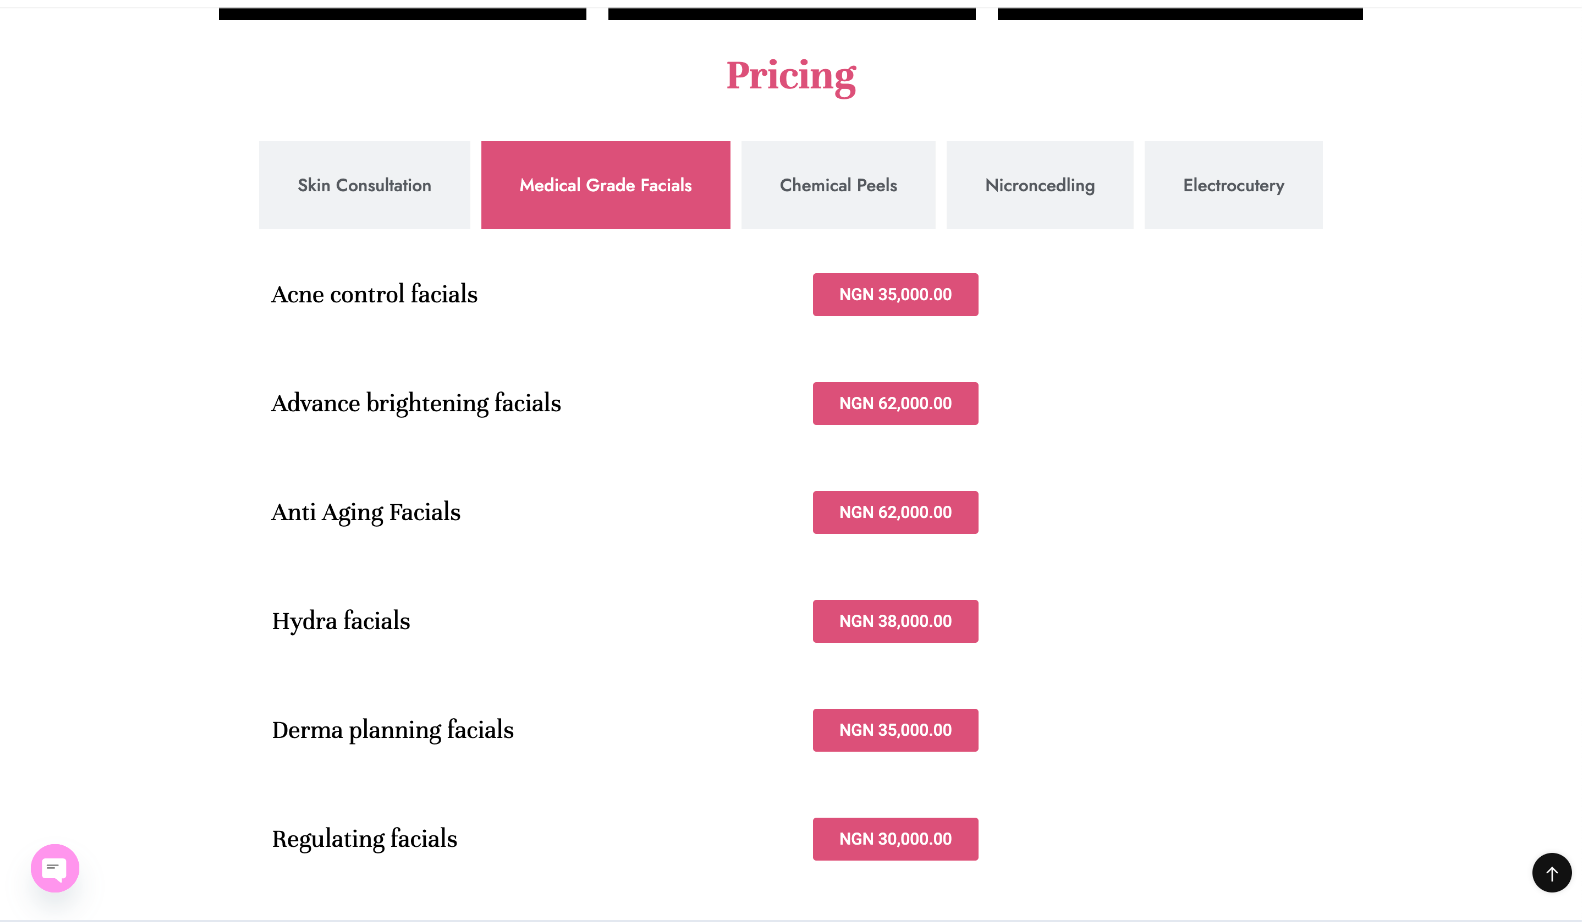Click the Acne control facials label
Image resolution: width=1582 pixels, height=922 pixels.
375,294
